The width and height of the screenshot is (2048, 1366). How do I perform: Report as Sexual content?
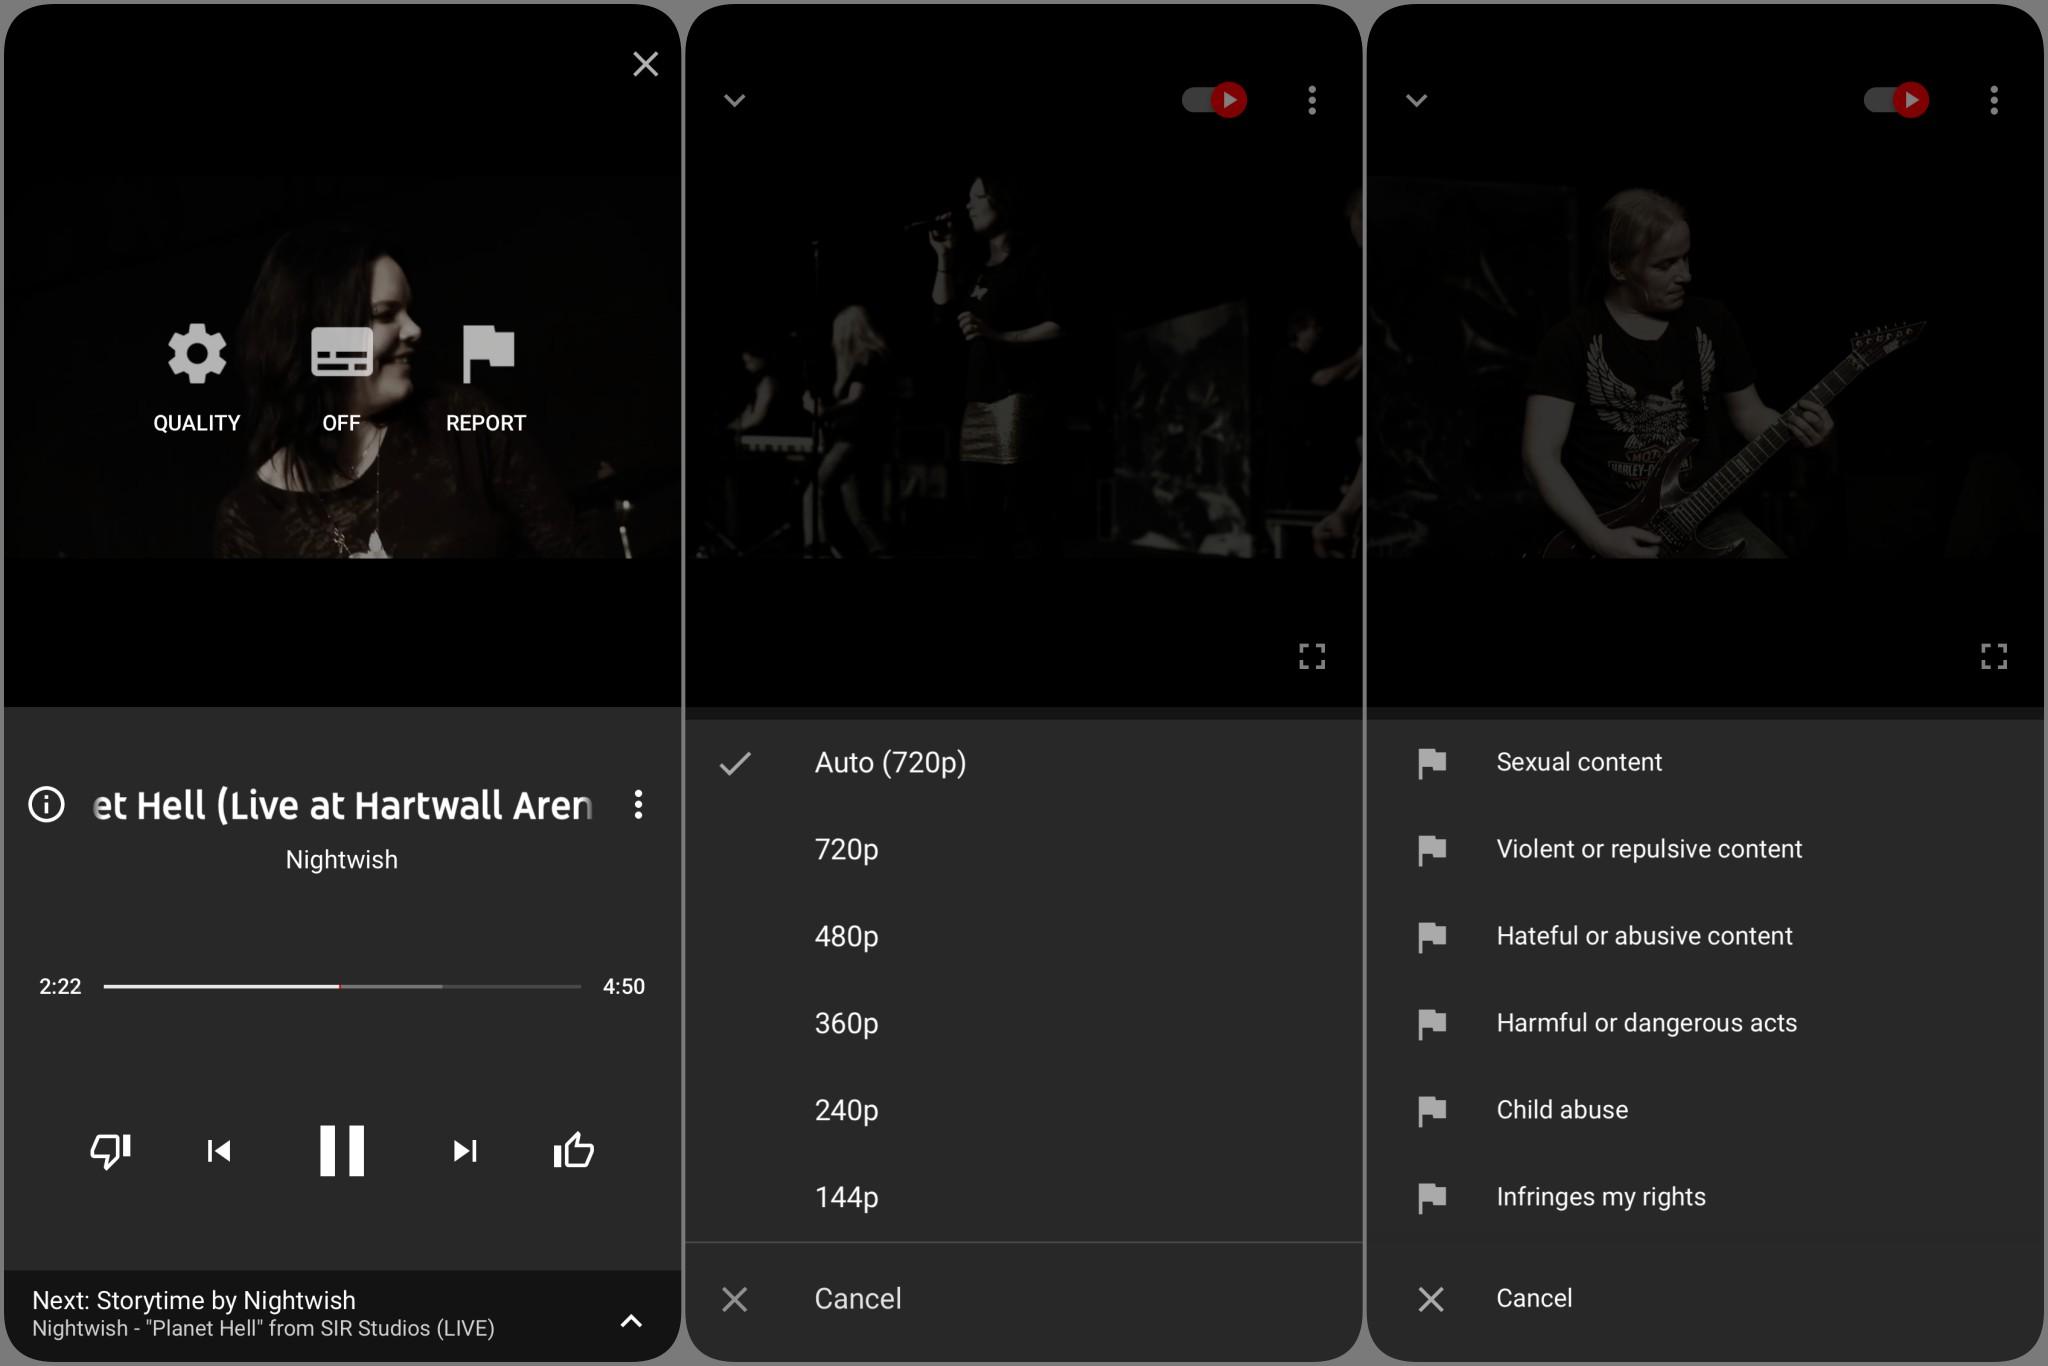pyautogui.click(x=1706, y=763)
